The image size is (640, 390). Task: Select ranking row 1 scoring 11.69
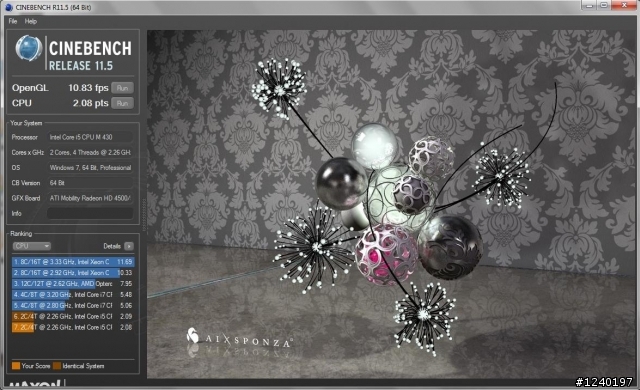coord(73,261)
